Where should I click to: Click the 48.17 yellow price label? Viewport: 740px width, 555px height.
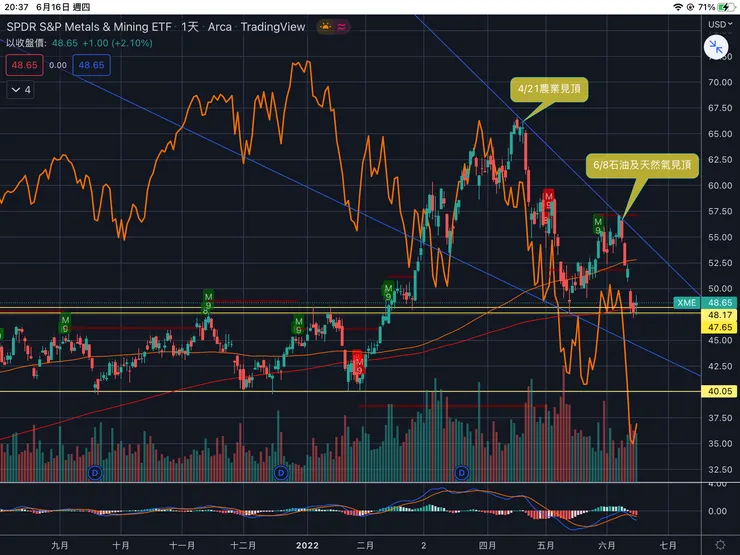(x=720, y=315)
